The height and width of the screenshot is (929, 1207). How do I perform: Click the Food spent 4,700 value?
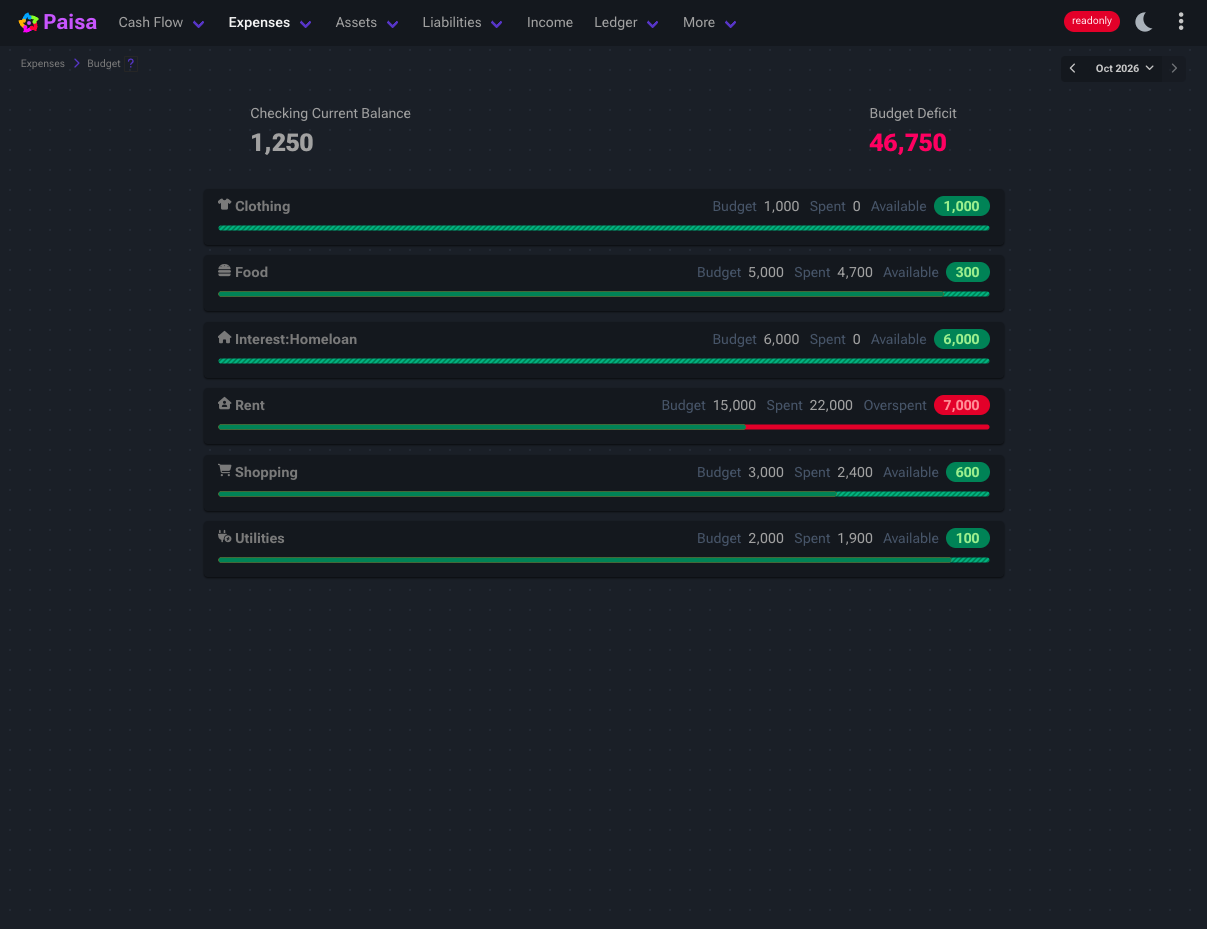(x=855, y=272)
